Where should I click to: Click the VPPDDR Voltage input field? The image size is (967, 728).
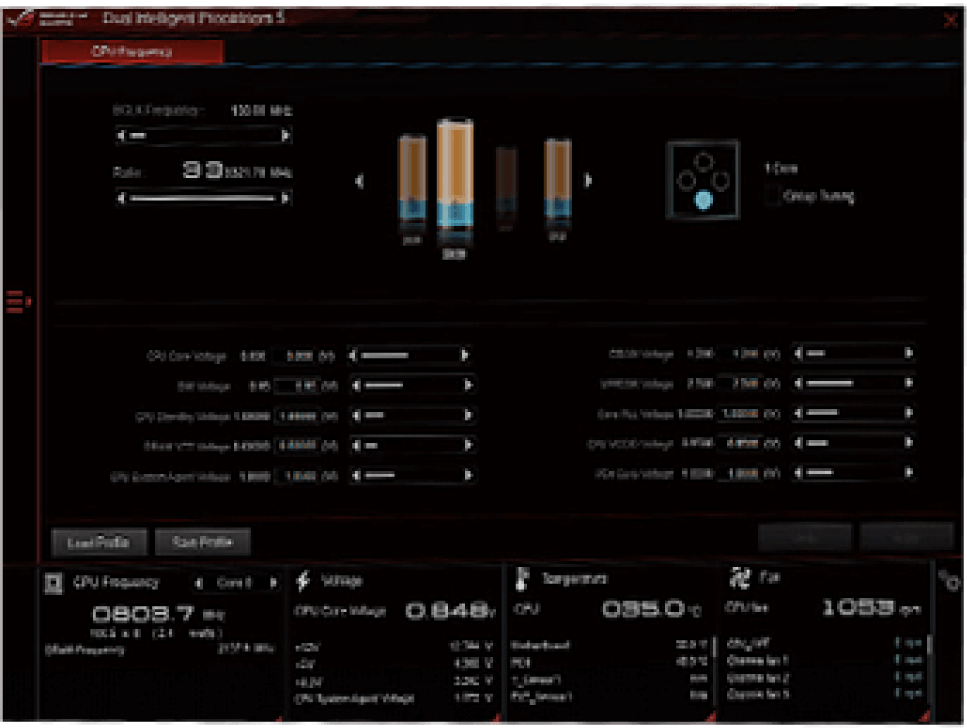pos(739,384)
